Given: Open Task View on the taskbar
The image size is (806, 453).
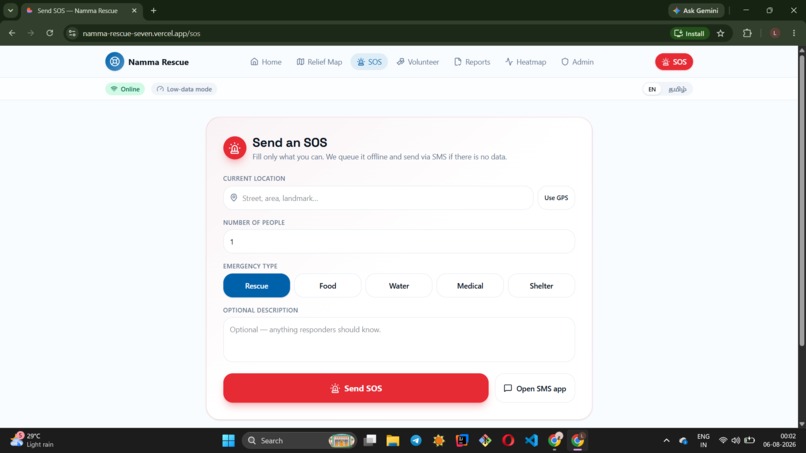Looking at the screenshot, I should click(370, 441).
